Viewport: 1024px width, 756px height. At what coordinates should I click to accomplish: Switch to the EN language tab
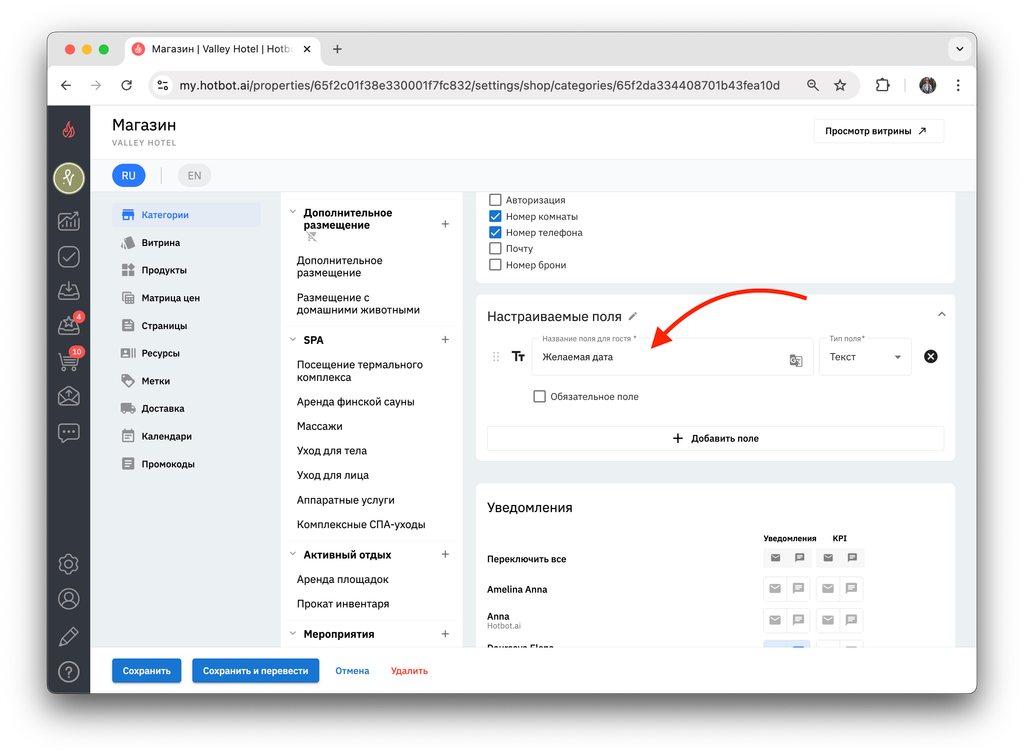pyautogui.click(x=194, y=176)
